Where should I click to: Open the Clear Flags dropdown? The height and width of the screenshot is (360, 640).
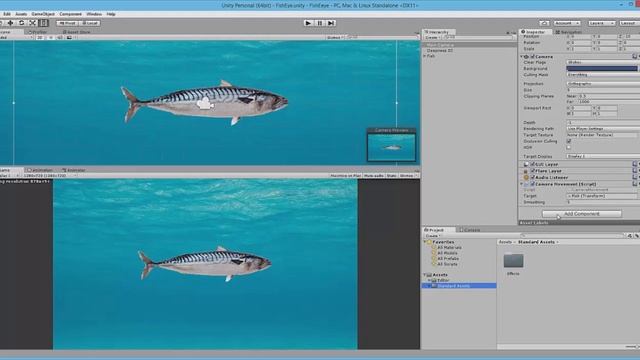603,62
